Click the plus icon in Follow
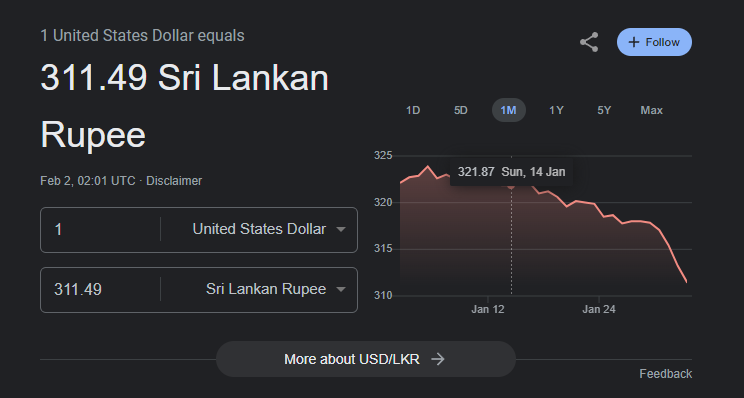The height and width of the screenshot is (398, 744). (x=633, y=42)
